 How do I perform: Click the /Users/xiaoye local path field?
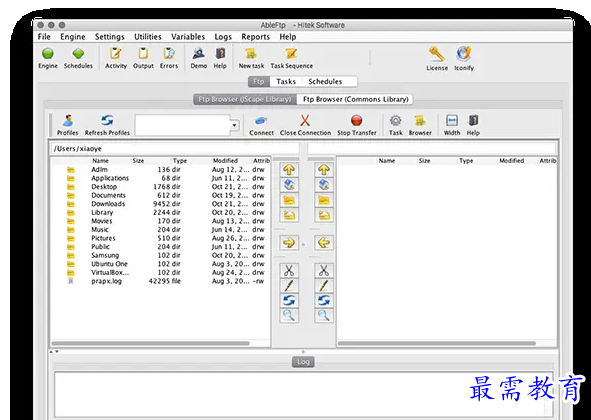175,149
